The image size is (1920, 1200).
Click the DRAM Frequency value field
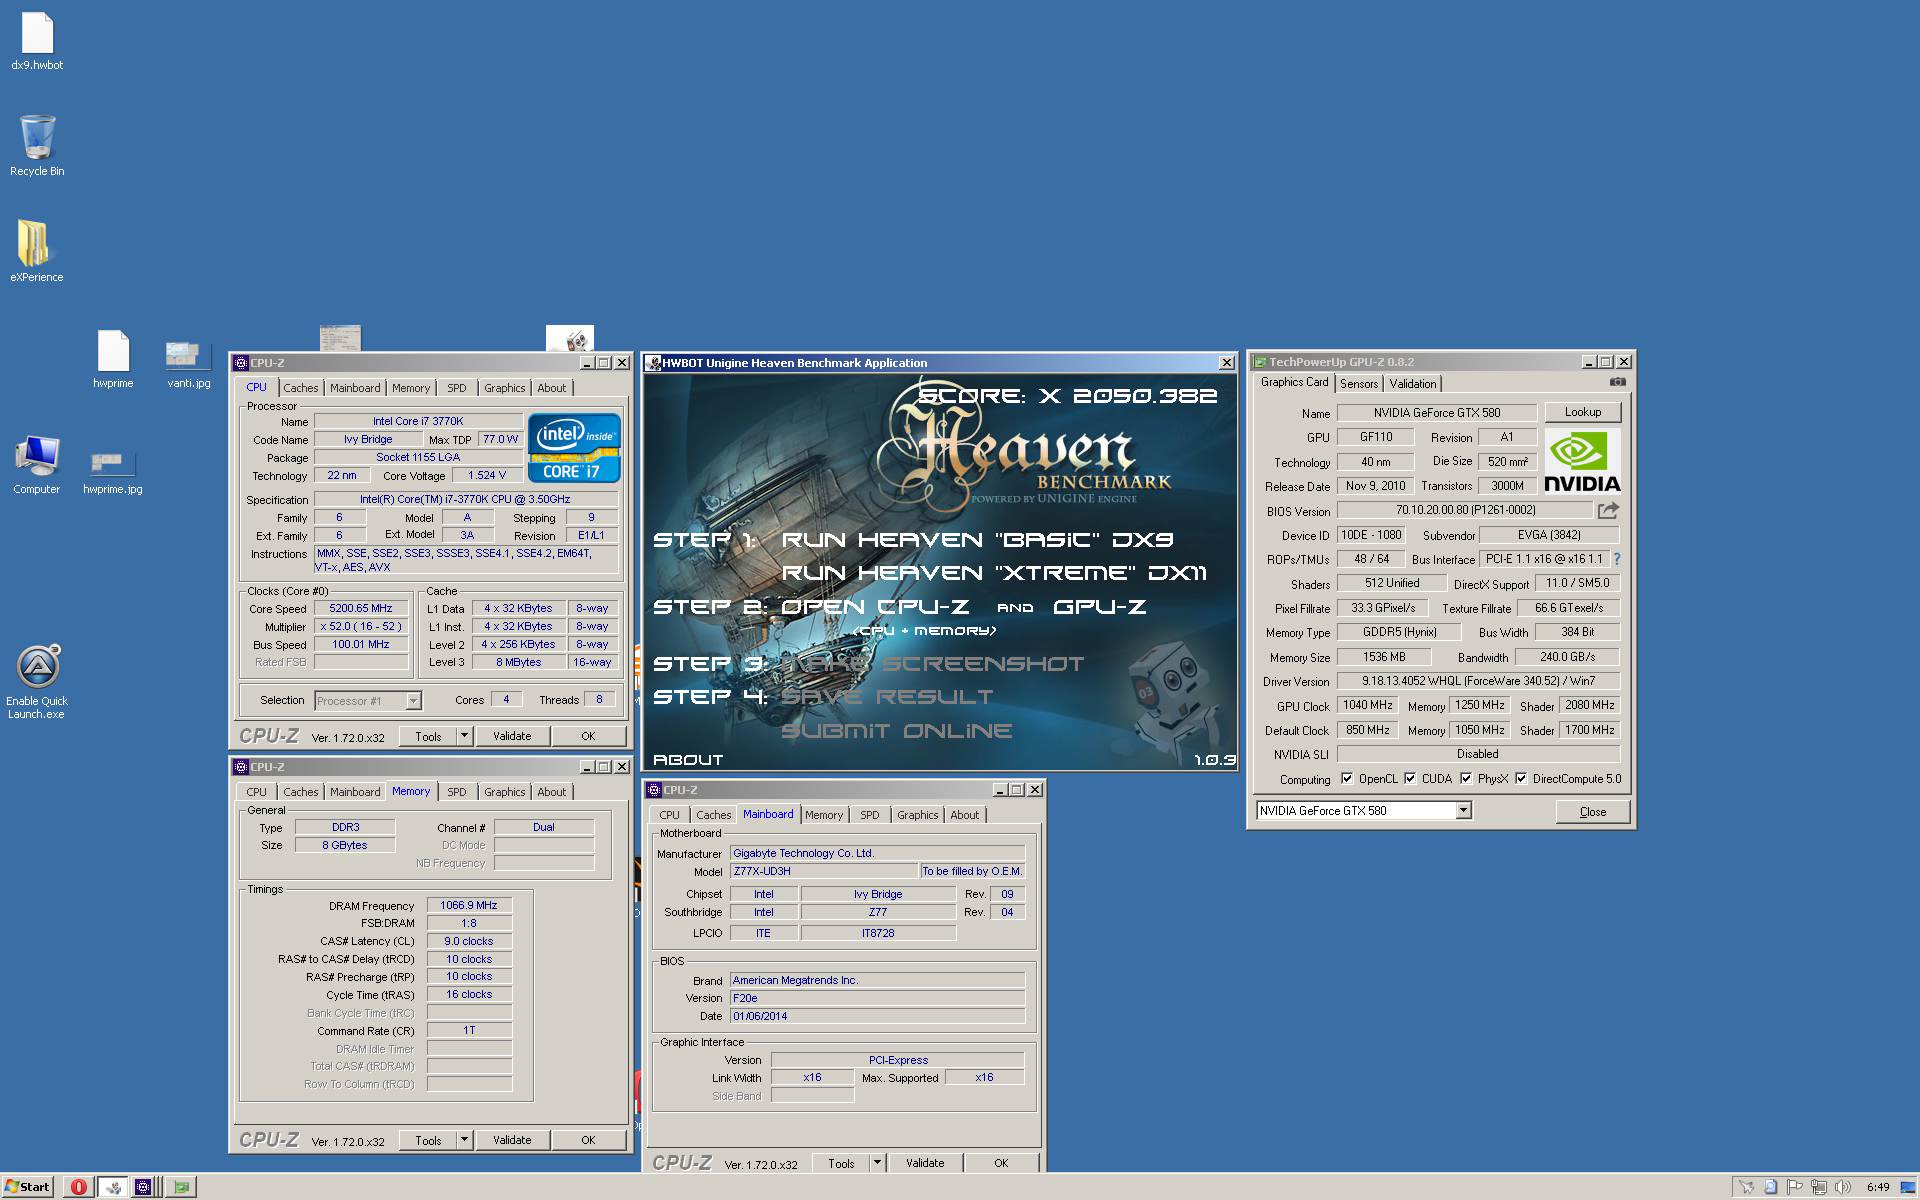click(469, 905)
